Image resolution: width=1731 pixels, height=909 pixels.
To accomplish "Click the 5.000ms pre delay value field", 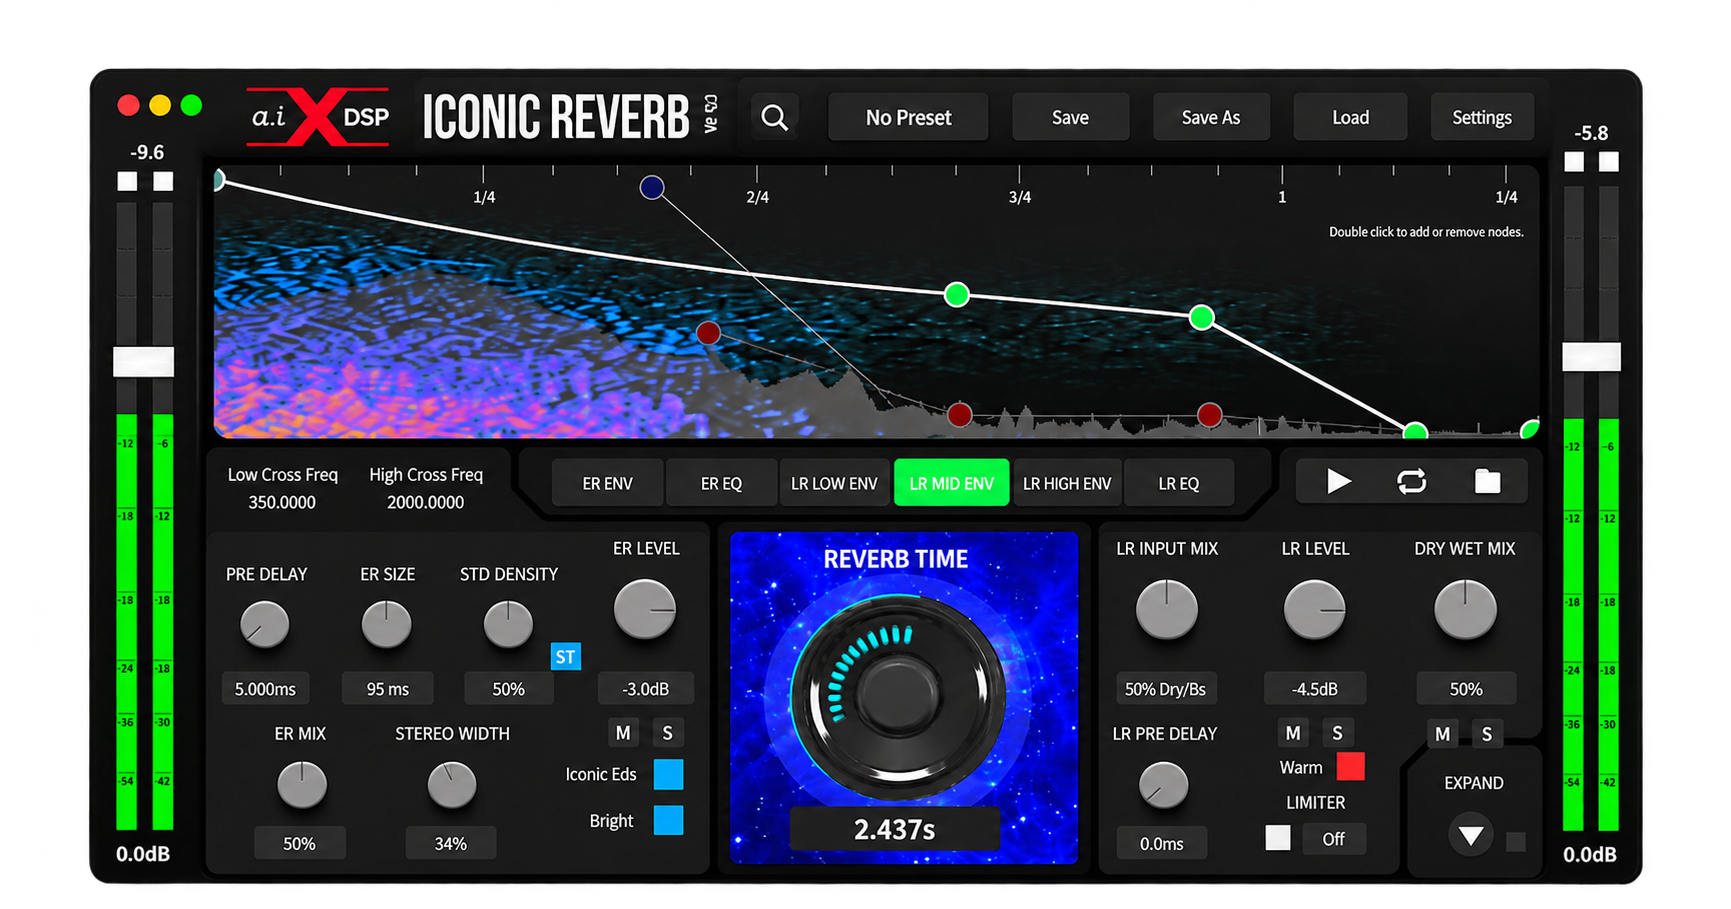I will click(265, 689).
